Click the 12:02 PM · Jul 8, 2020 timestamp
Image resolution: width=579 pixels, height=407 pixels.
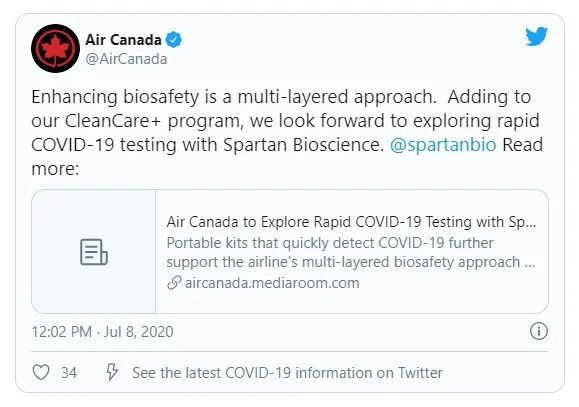(102, 332)
